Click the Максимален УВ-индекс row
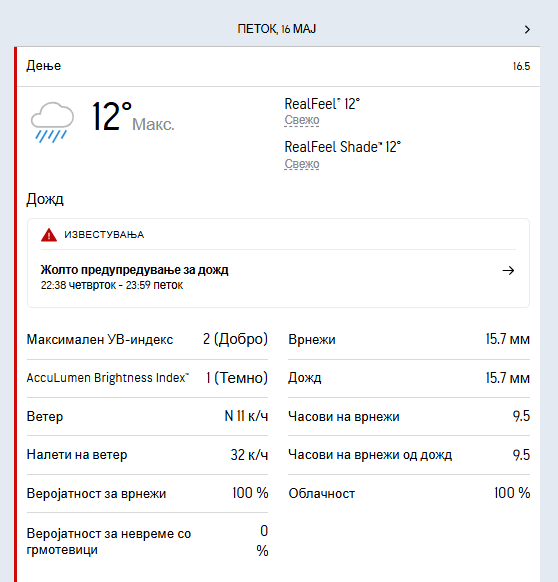This screenshot has height=582, width=558. [147, 340]
